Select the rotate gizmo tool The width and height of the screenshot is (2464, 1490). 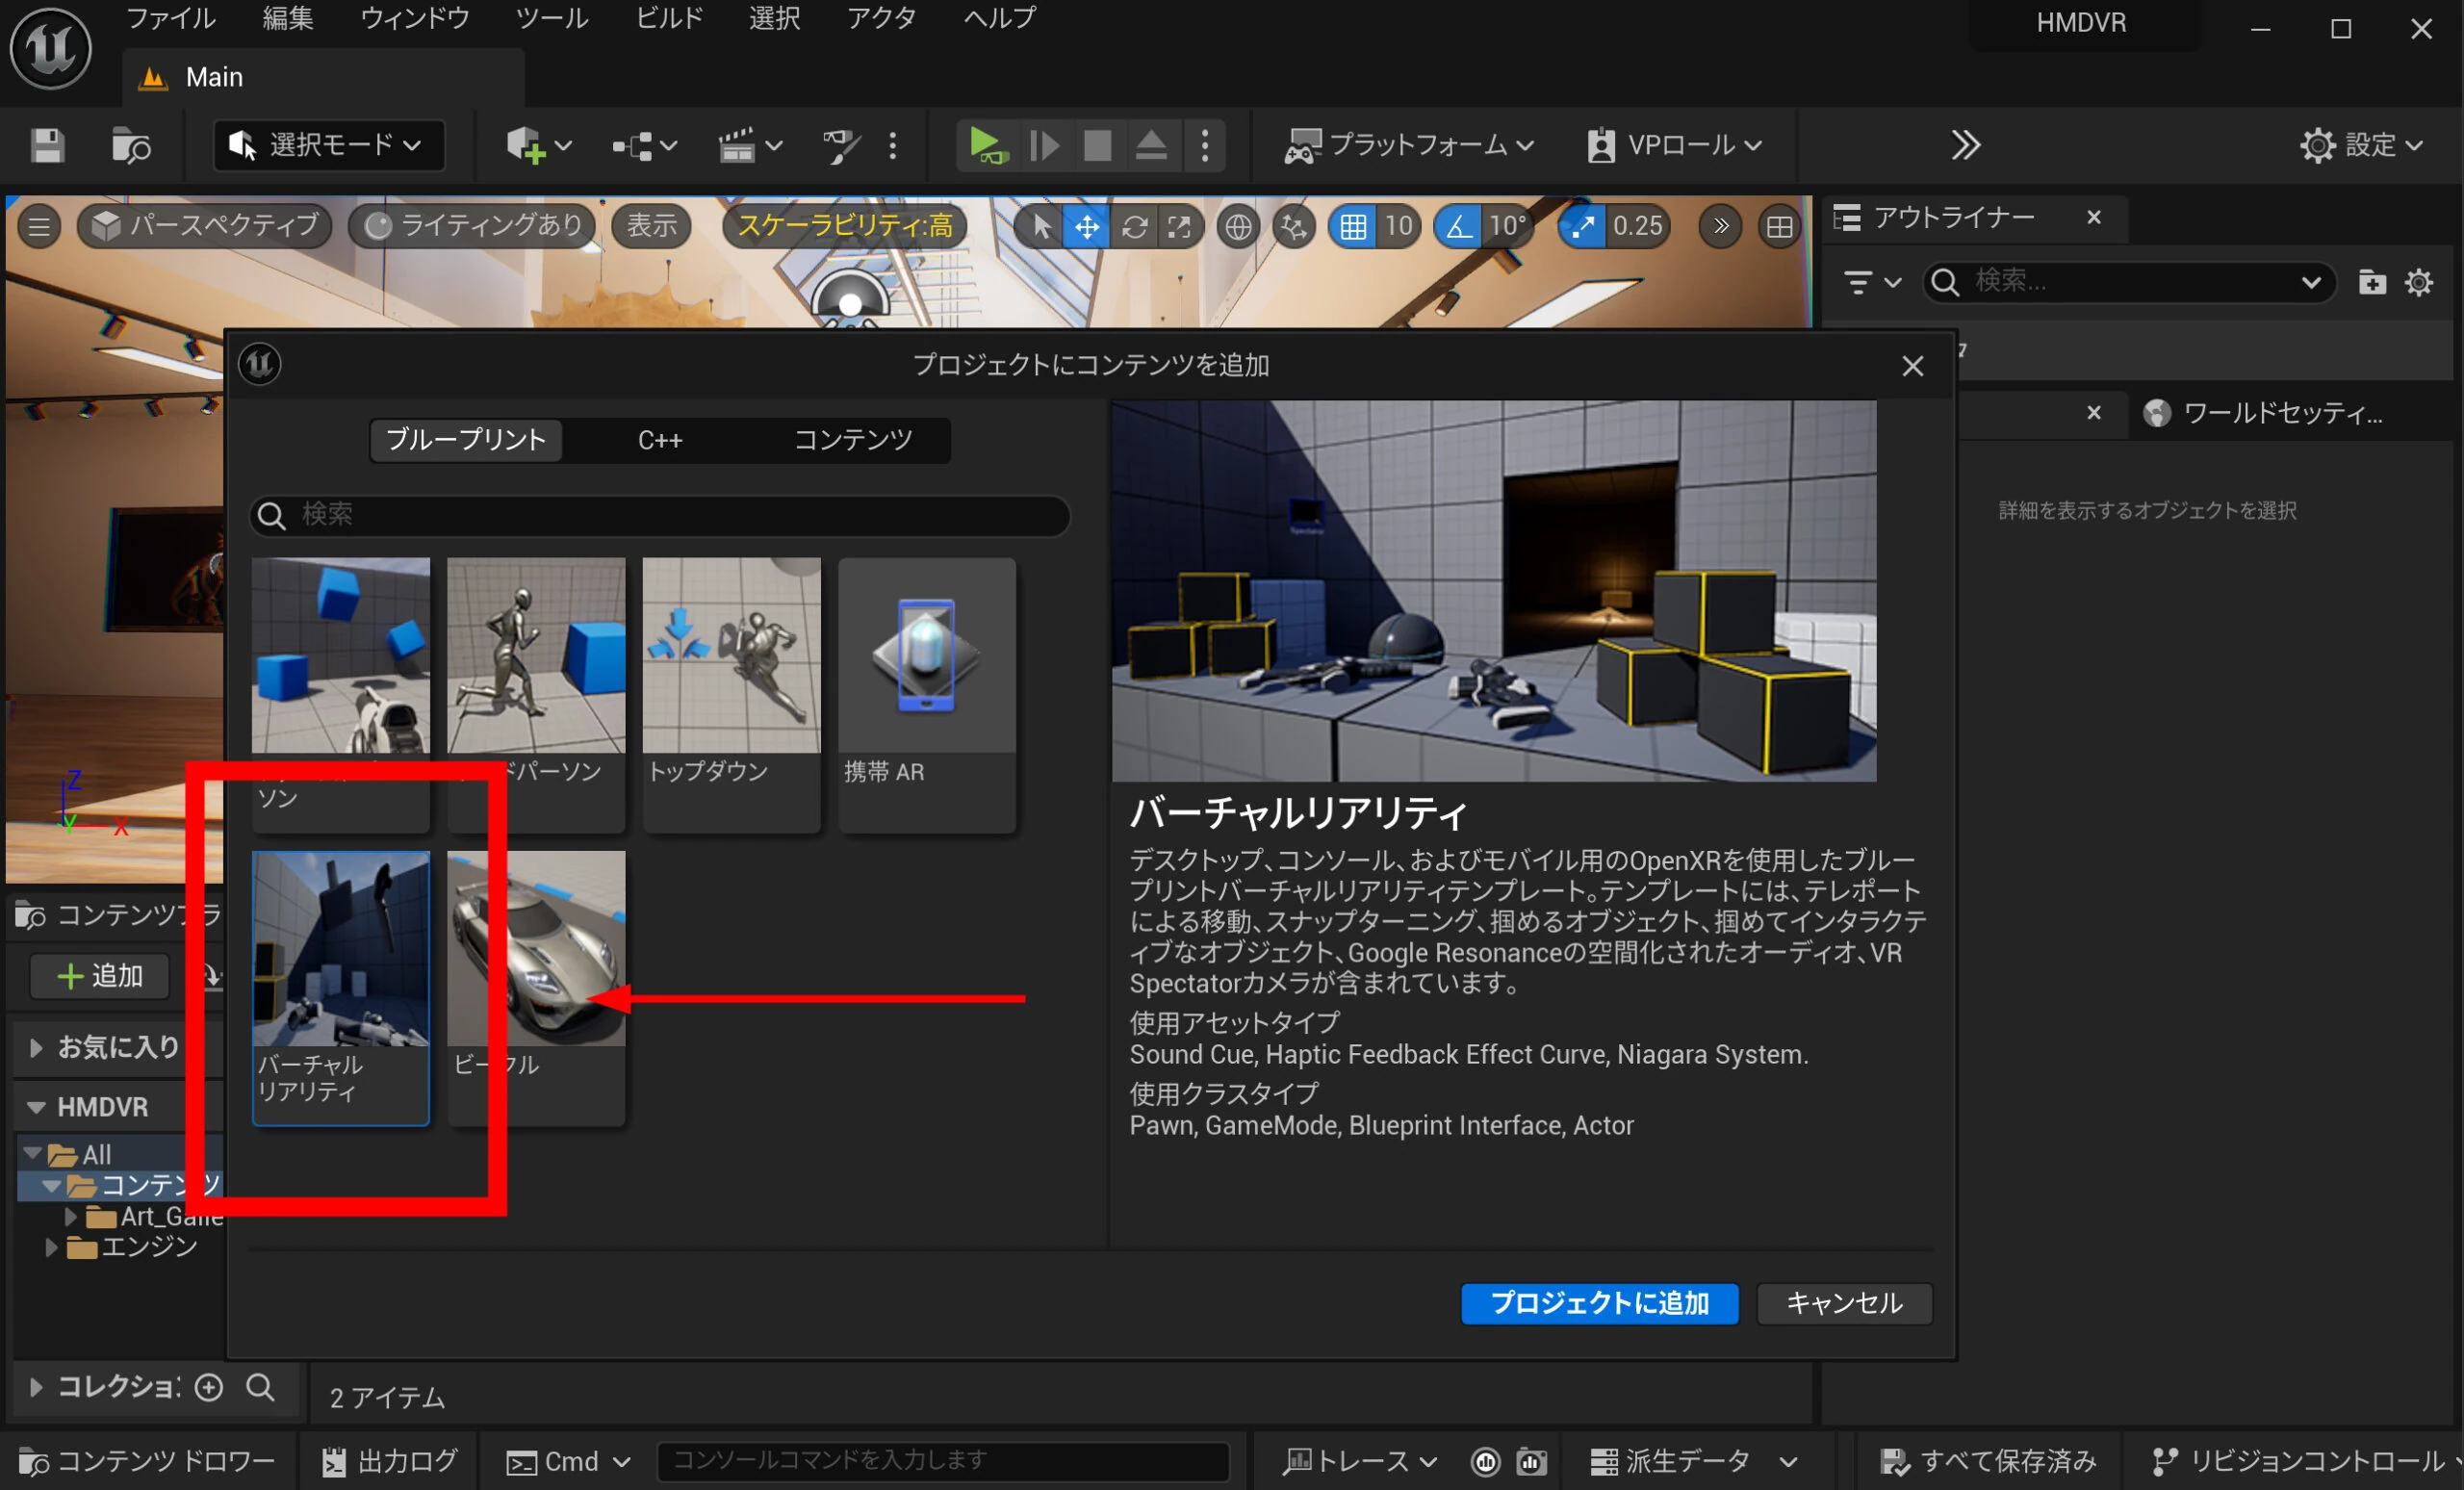(1134, 227)
